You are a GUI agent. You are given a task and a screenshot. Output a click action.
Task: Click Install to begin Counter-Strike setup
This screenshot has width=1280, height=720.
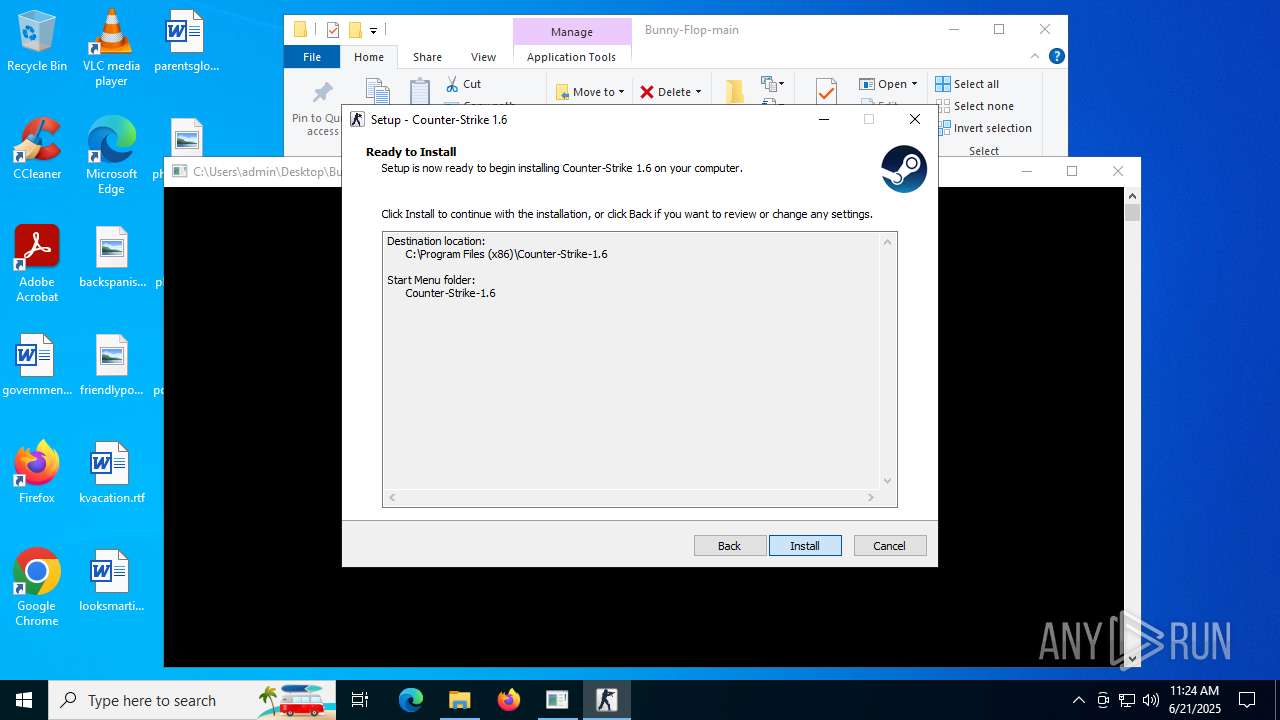click(805, 546)
